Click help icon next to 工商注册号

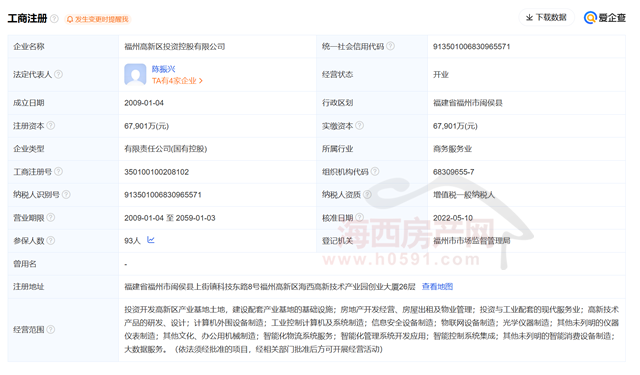tap(58, 171)
